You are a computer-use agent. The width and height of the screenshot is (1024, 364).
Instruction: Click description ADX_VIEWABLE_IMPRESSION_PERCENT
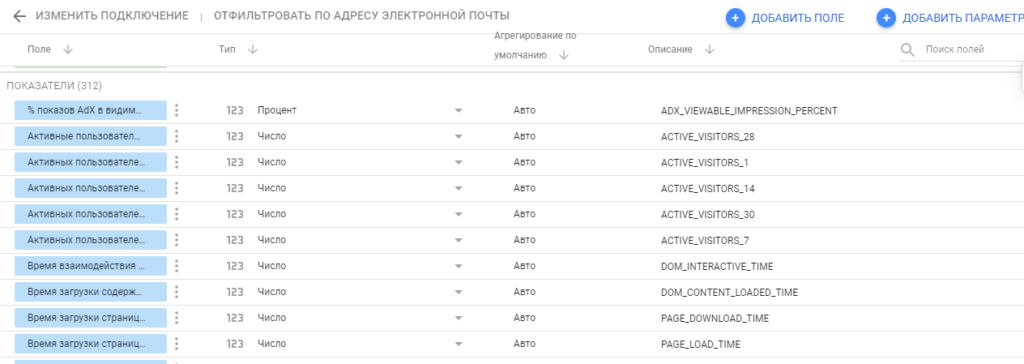(x=749, y=110)
